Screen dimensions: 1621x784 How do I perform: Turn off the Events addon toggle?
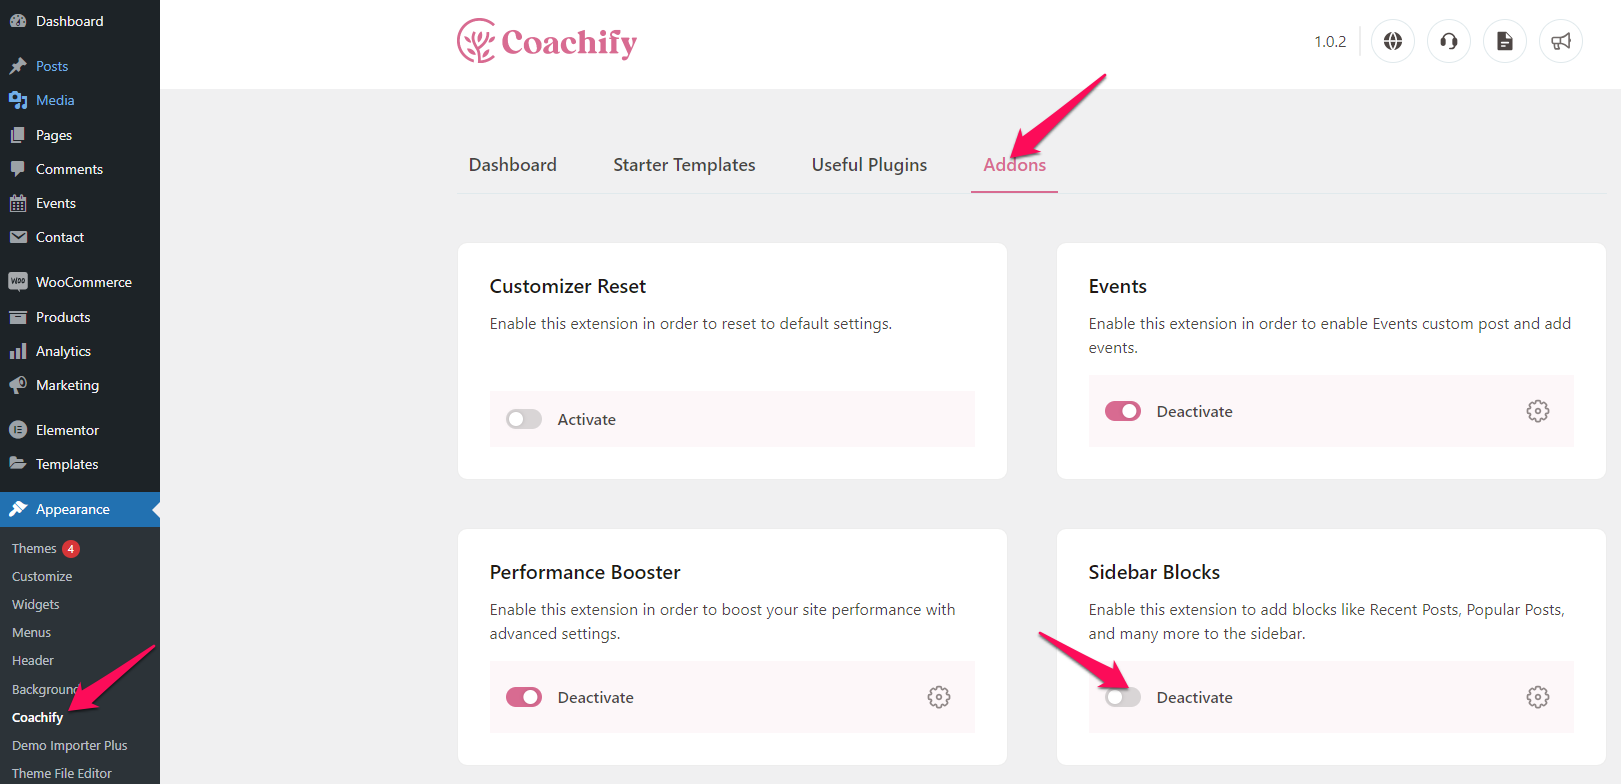(1122, 411)
